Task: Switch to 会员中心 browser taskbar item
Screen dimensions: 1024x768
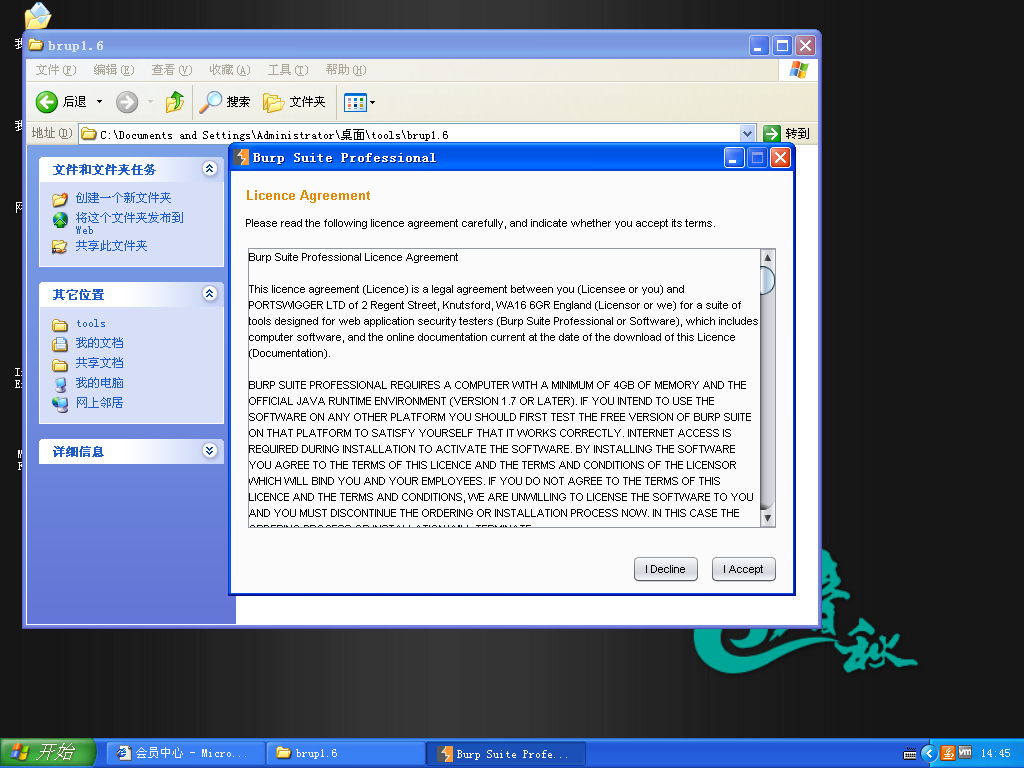Action: [x=185, y=754]
